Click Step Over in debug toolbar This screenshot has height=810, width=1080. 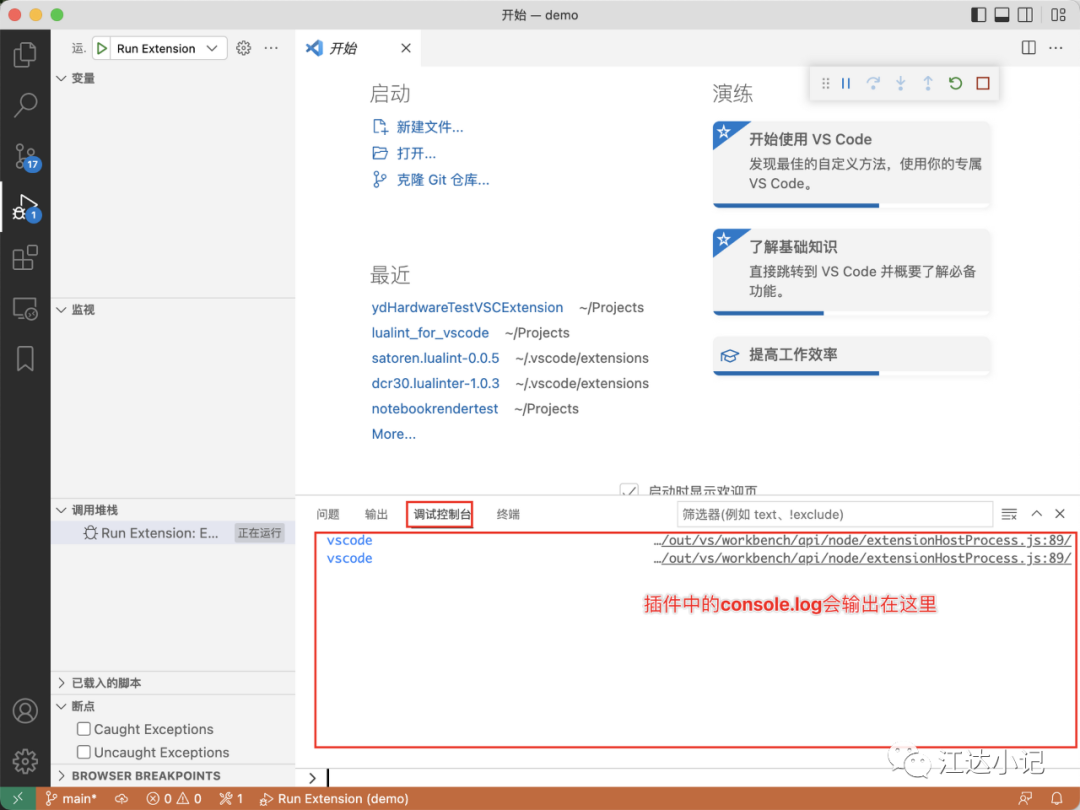click(x=873, y=83)
